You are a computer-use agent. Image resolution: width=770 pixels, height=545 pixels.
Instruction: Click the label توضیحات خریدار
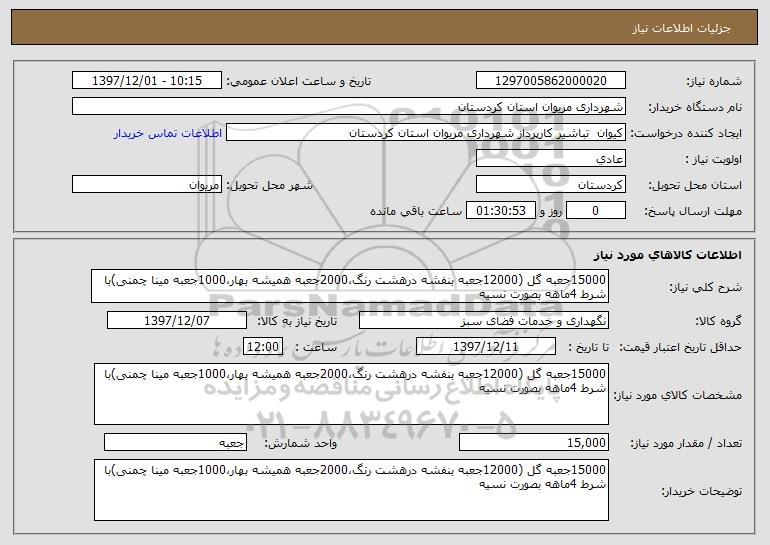702,491
